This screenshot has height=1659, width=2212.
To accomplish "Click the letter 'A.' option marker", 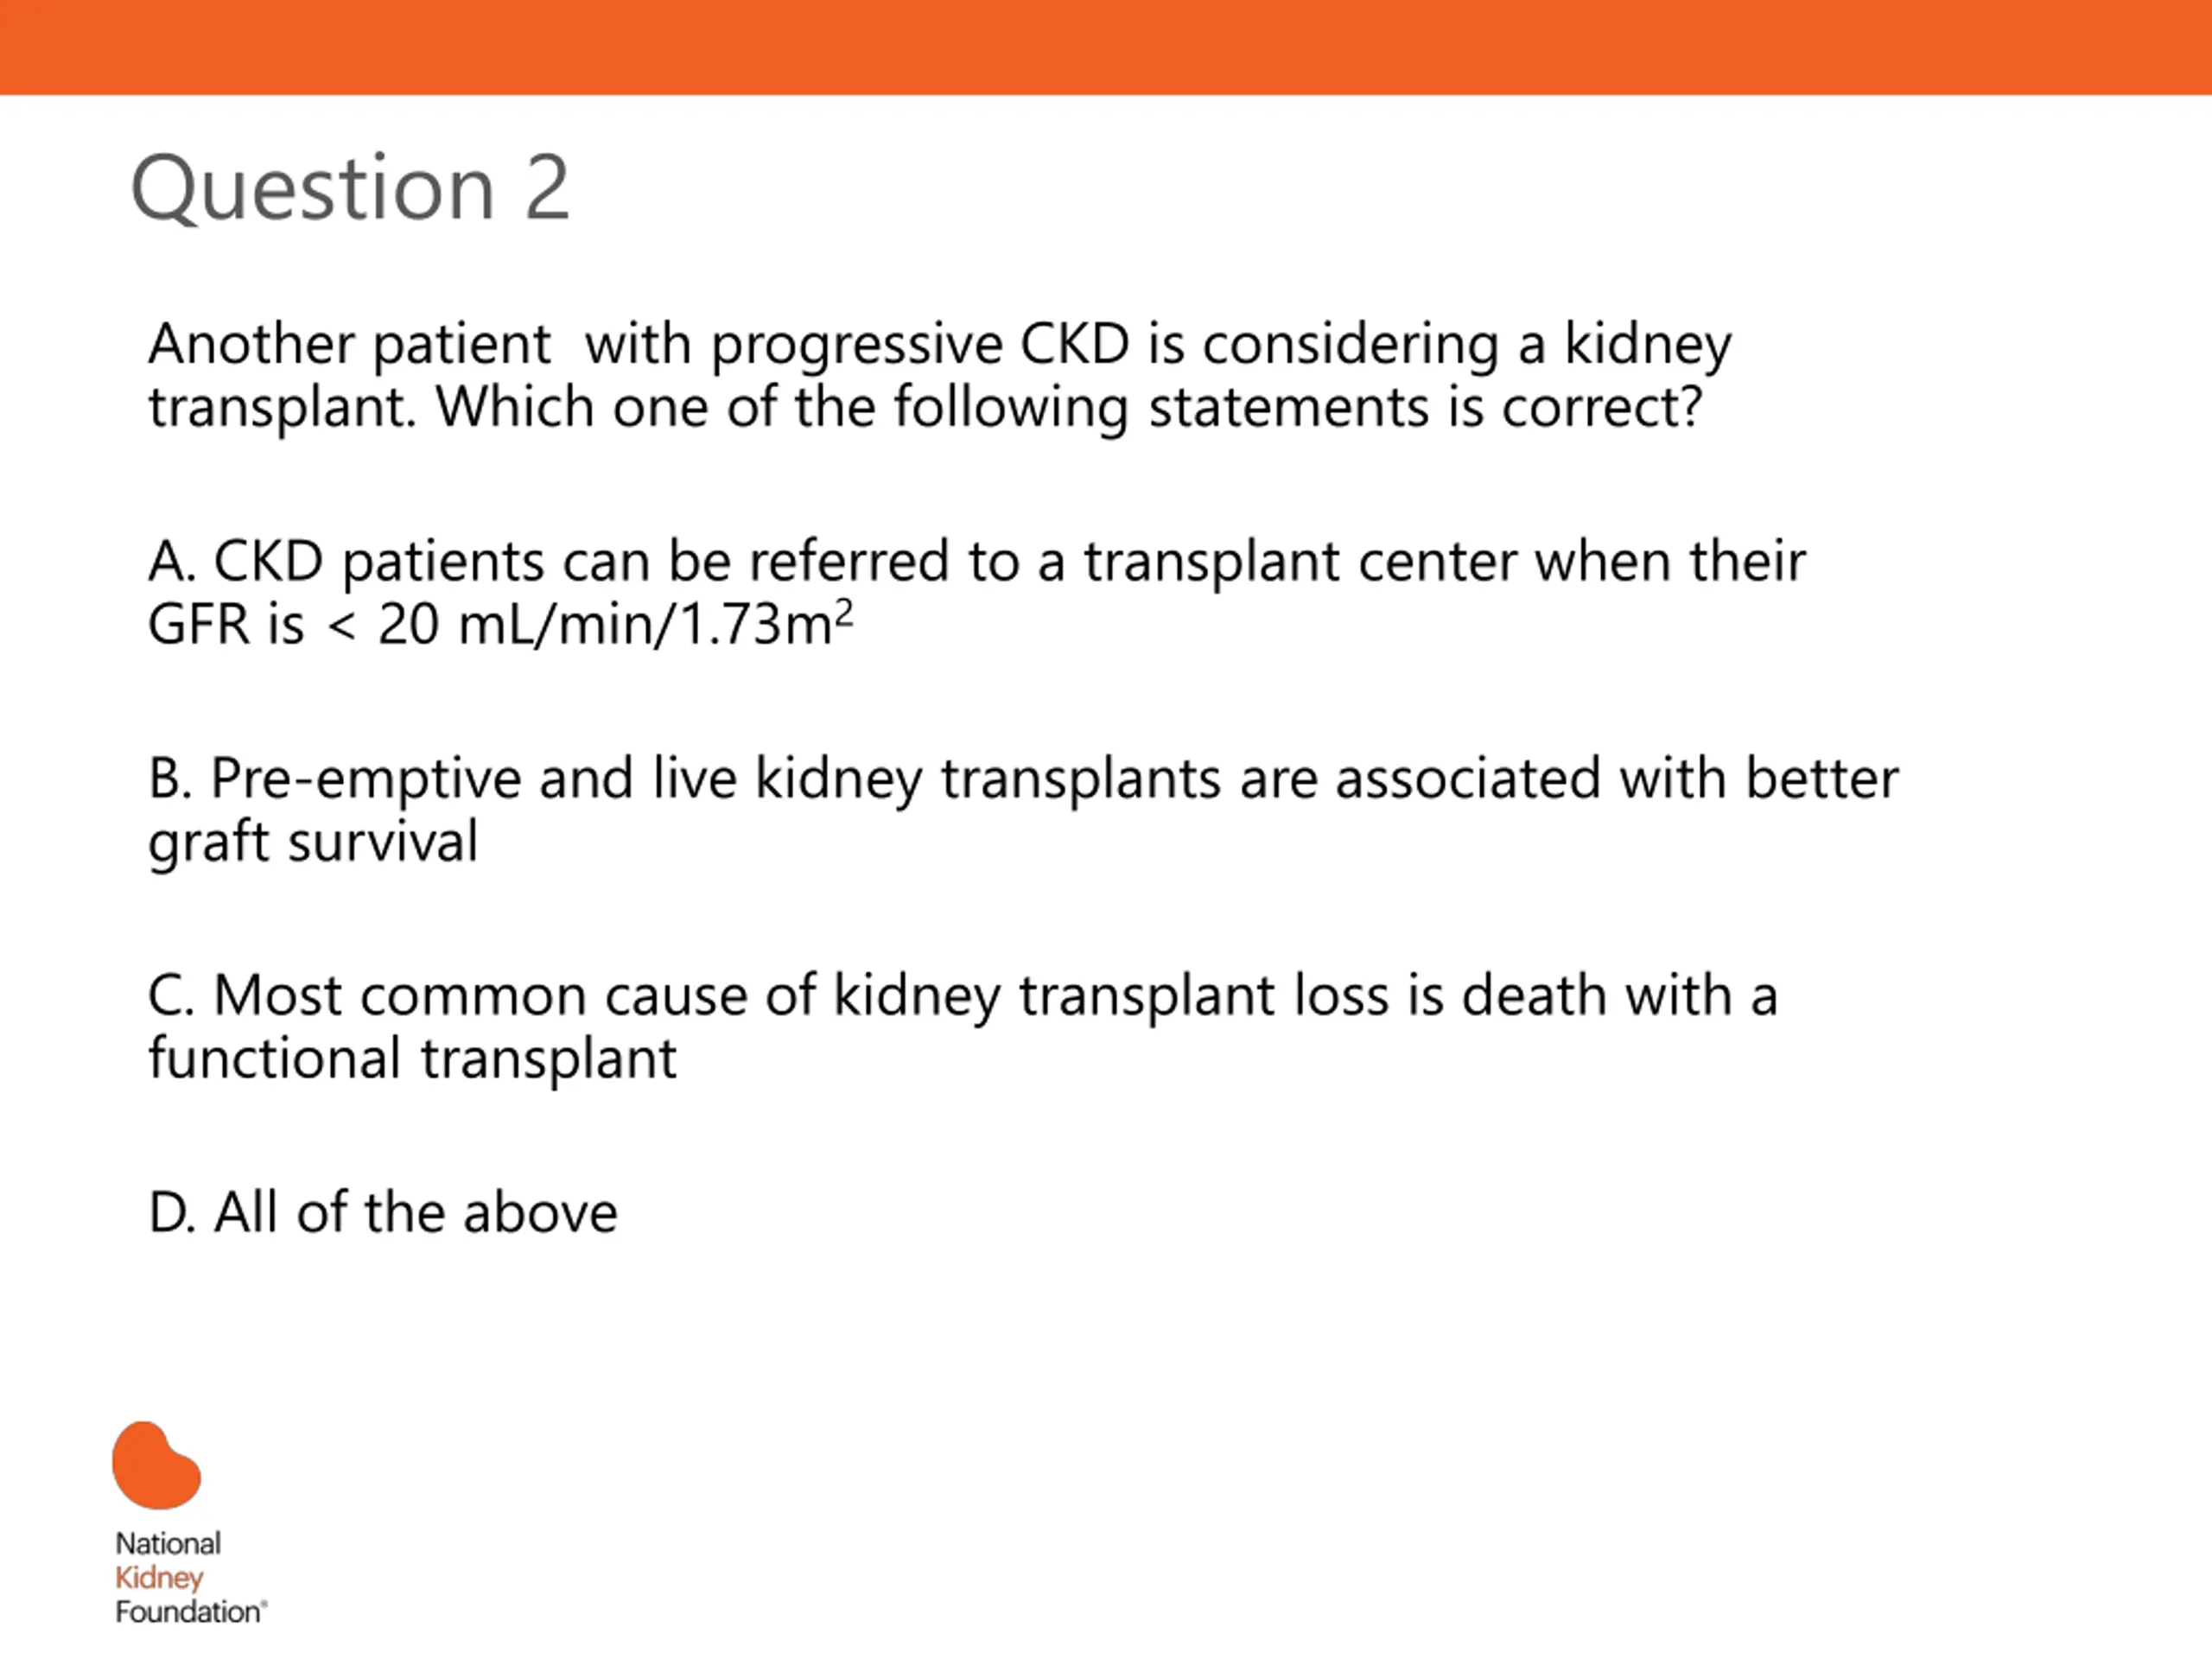I will [171, 561].
